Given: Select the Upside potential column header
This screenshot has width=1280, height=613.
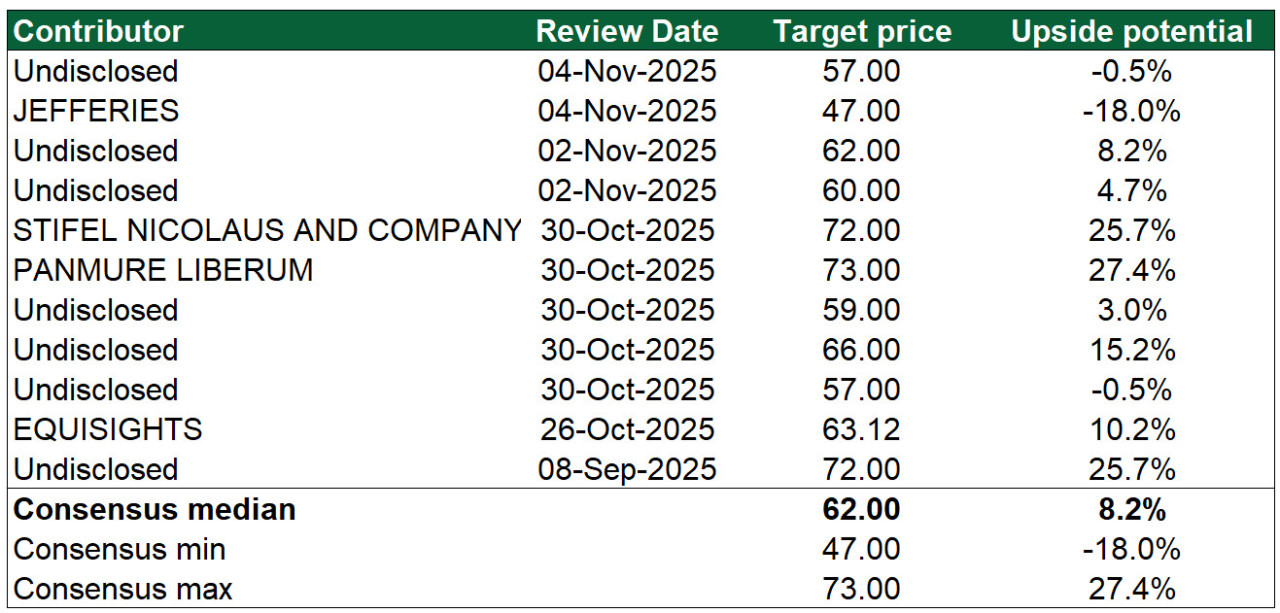Looking at the screenshot, I should [1131, 31].
